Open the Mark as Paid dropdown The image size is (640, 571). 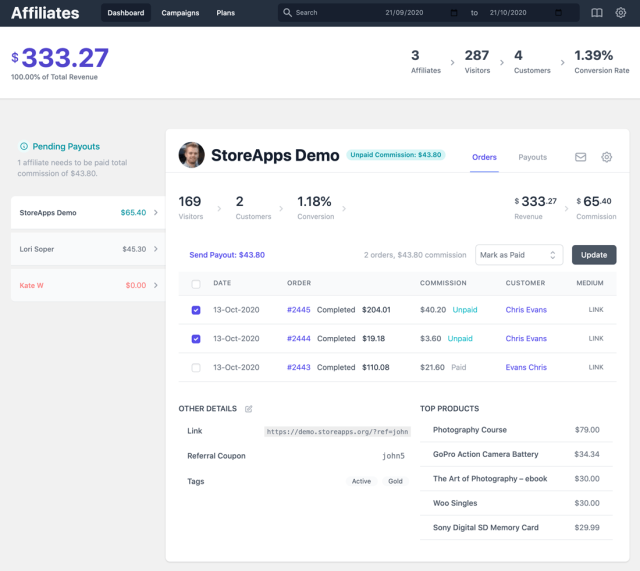[519, 255]
